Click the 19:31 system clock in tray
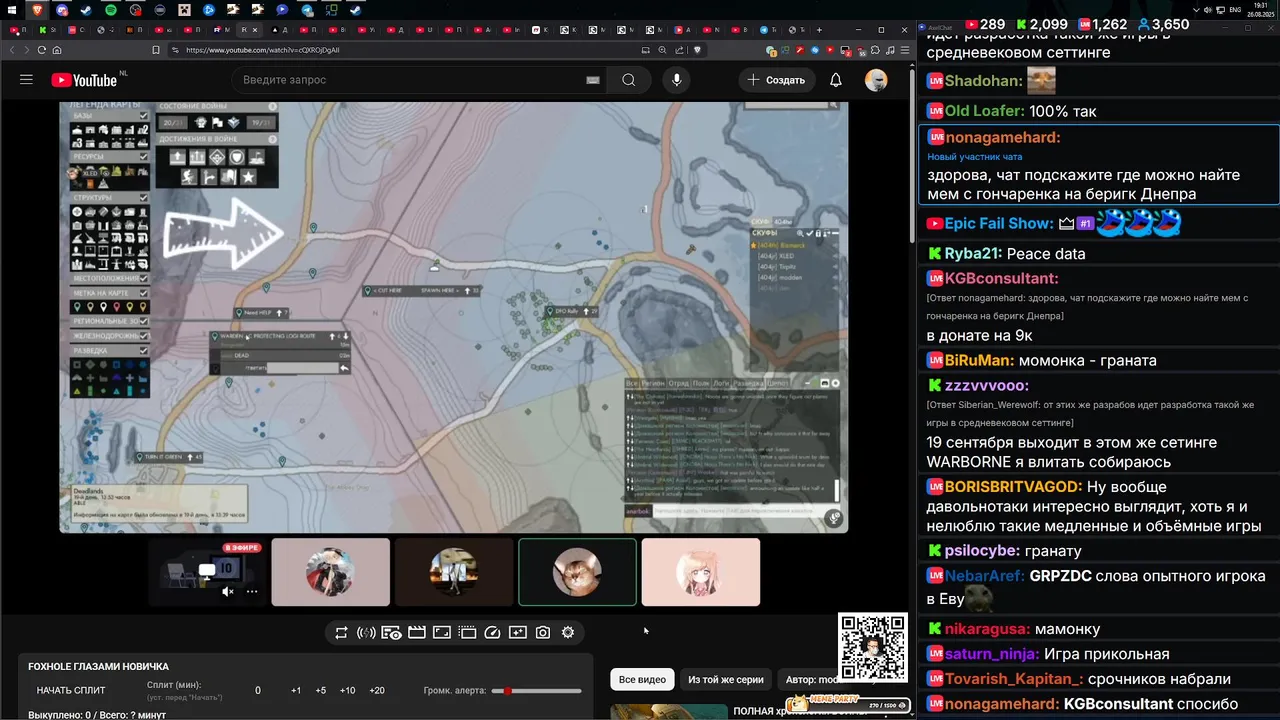Screen dimensions: 1280x720 pyautogui.click(x=1260, y=6)
